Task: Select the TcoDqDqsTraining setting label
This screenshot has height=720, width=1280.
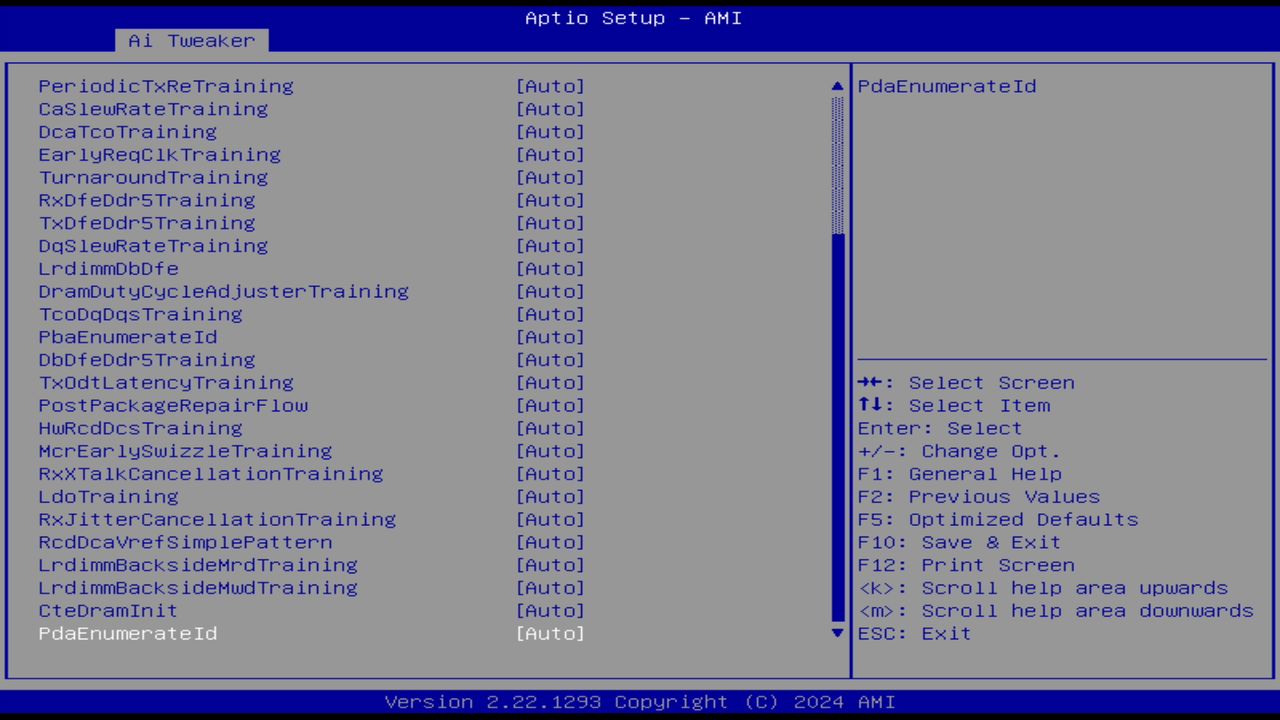Action: pos(141,315)
